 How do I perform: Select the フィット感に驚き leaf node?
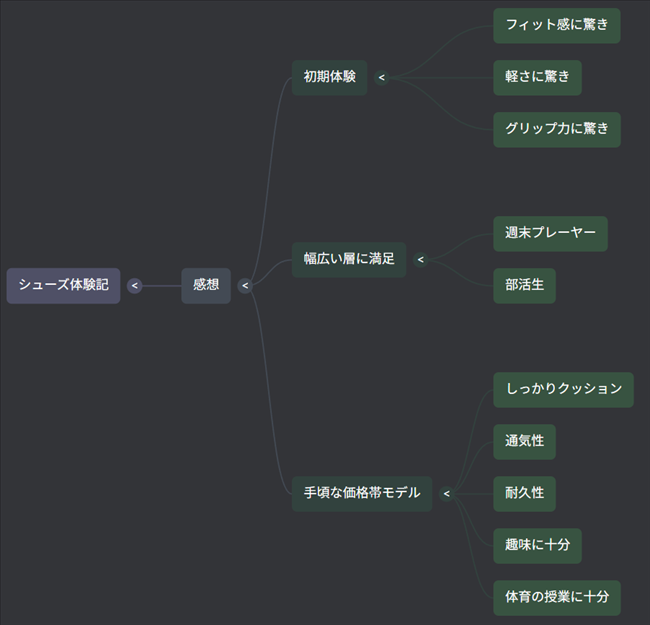pos(556,26)
